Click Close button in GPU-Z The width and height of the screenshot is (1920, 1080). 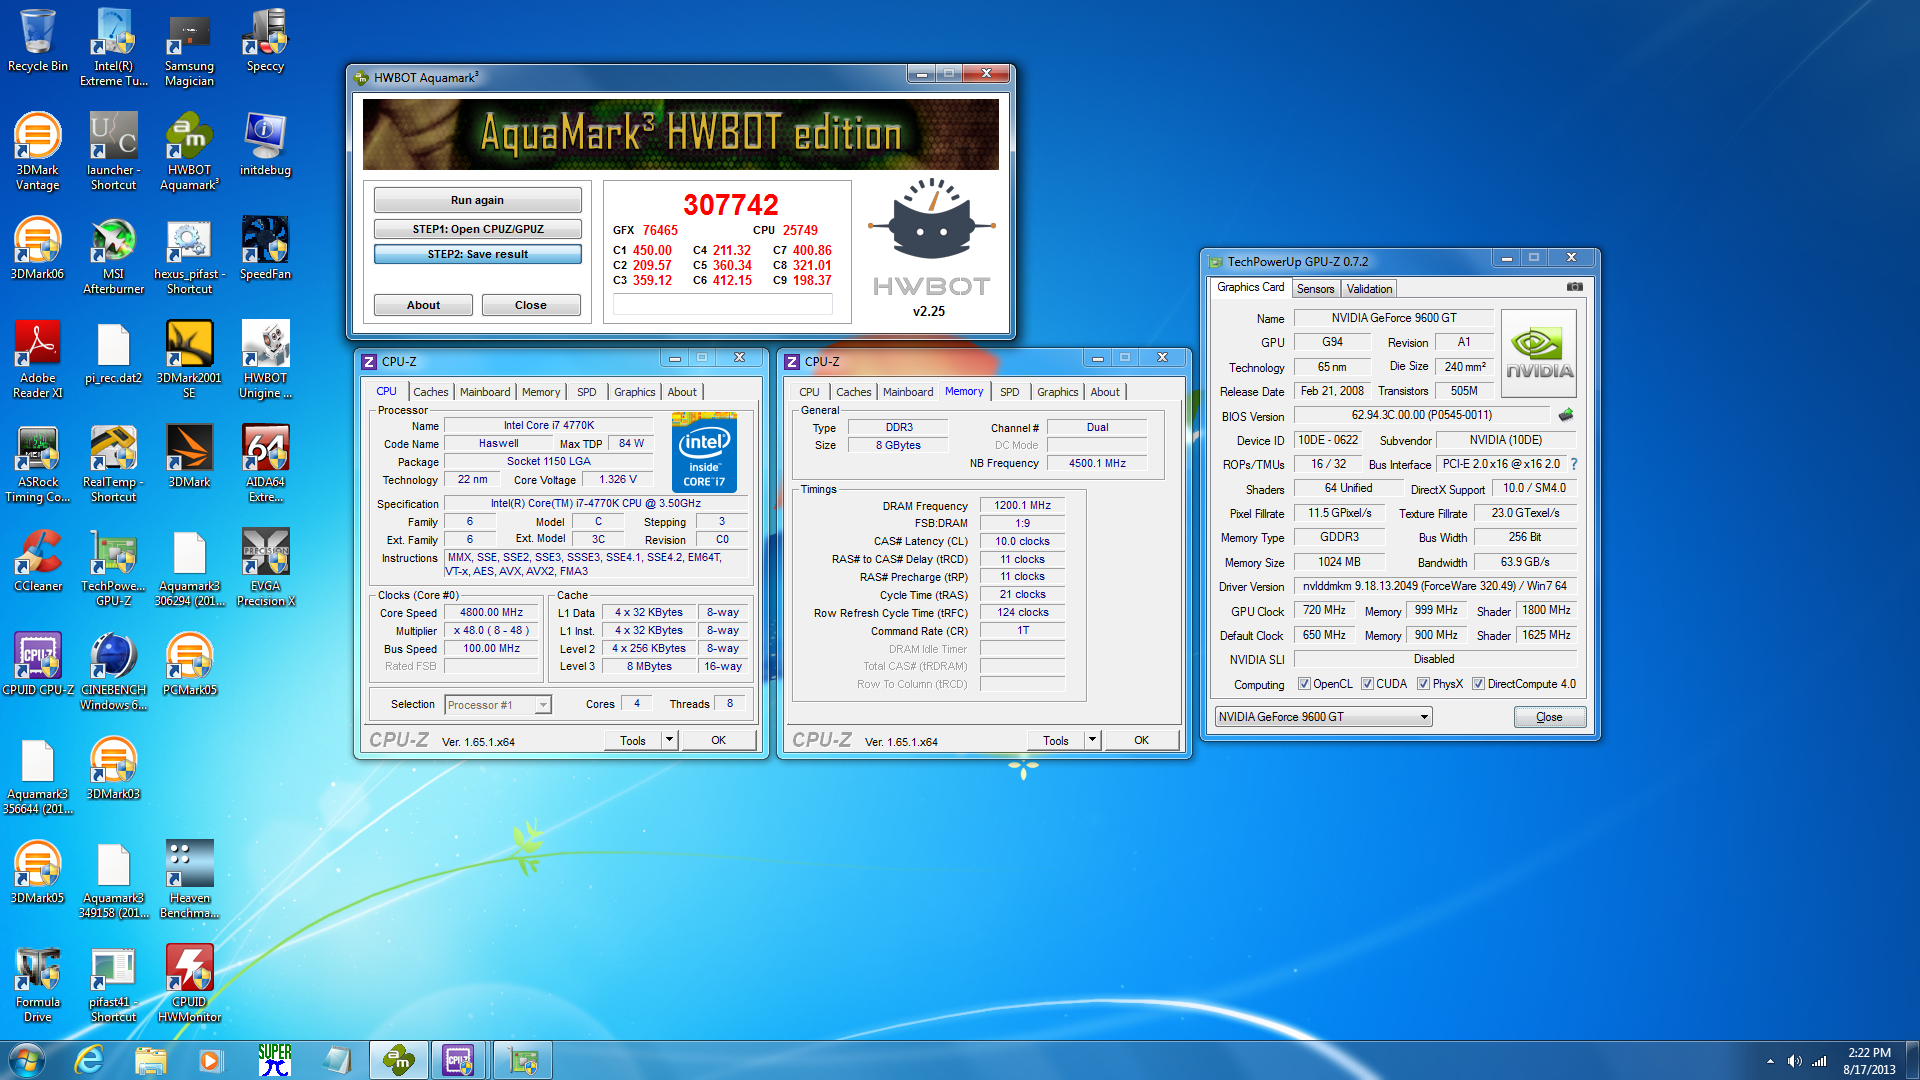tap(1549, 717)
